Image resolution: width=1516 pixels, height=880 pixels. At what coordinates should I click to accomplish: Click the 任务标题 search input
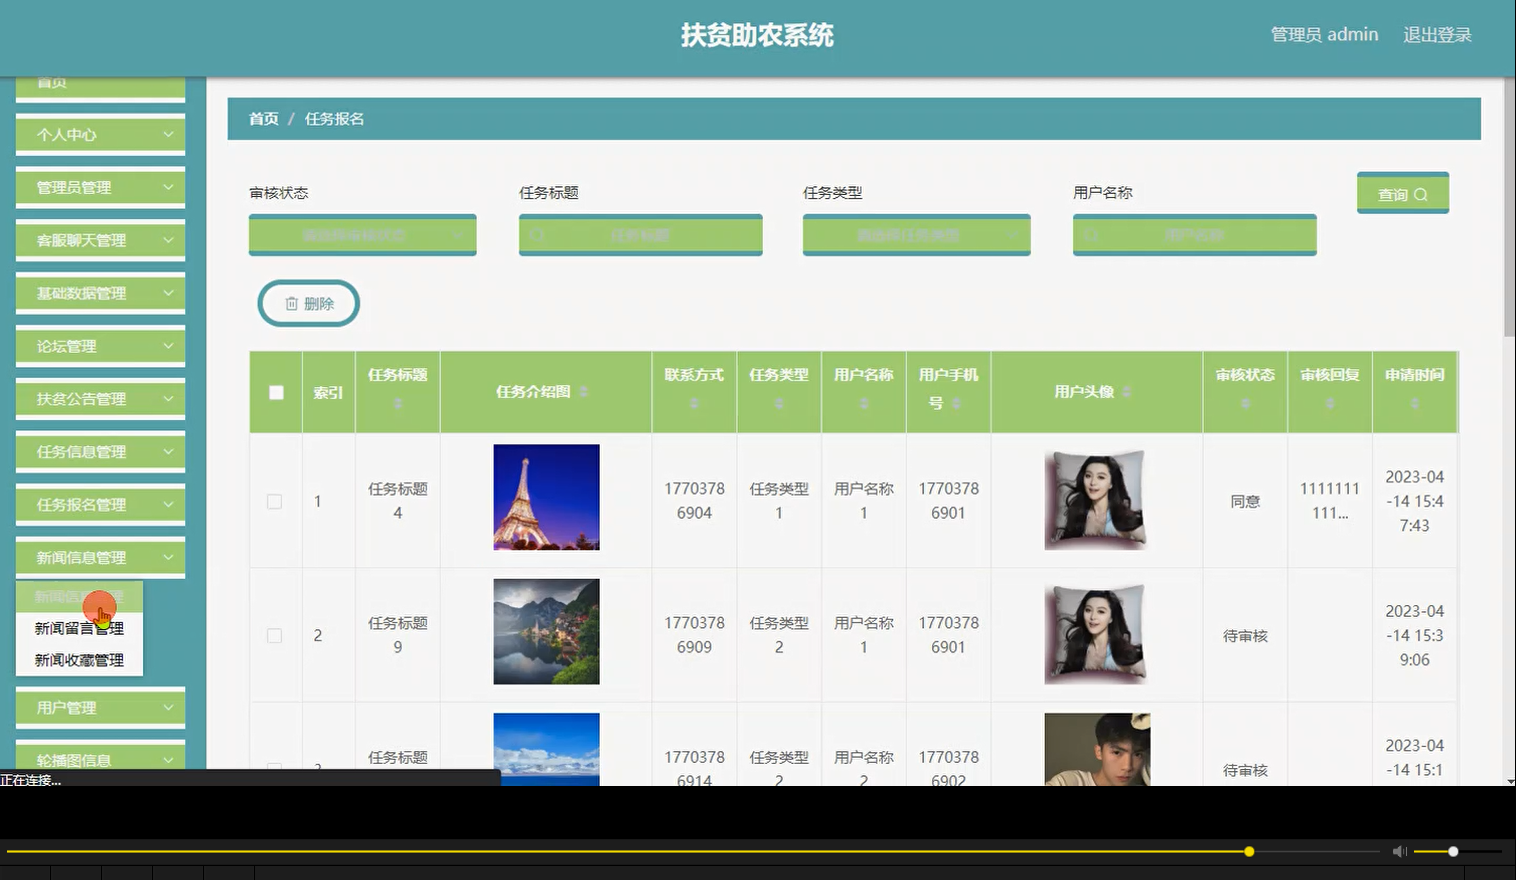(641, 235)
